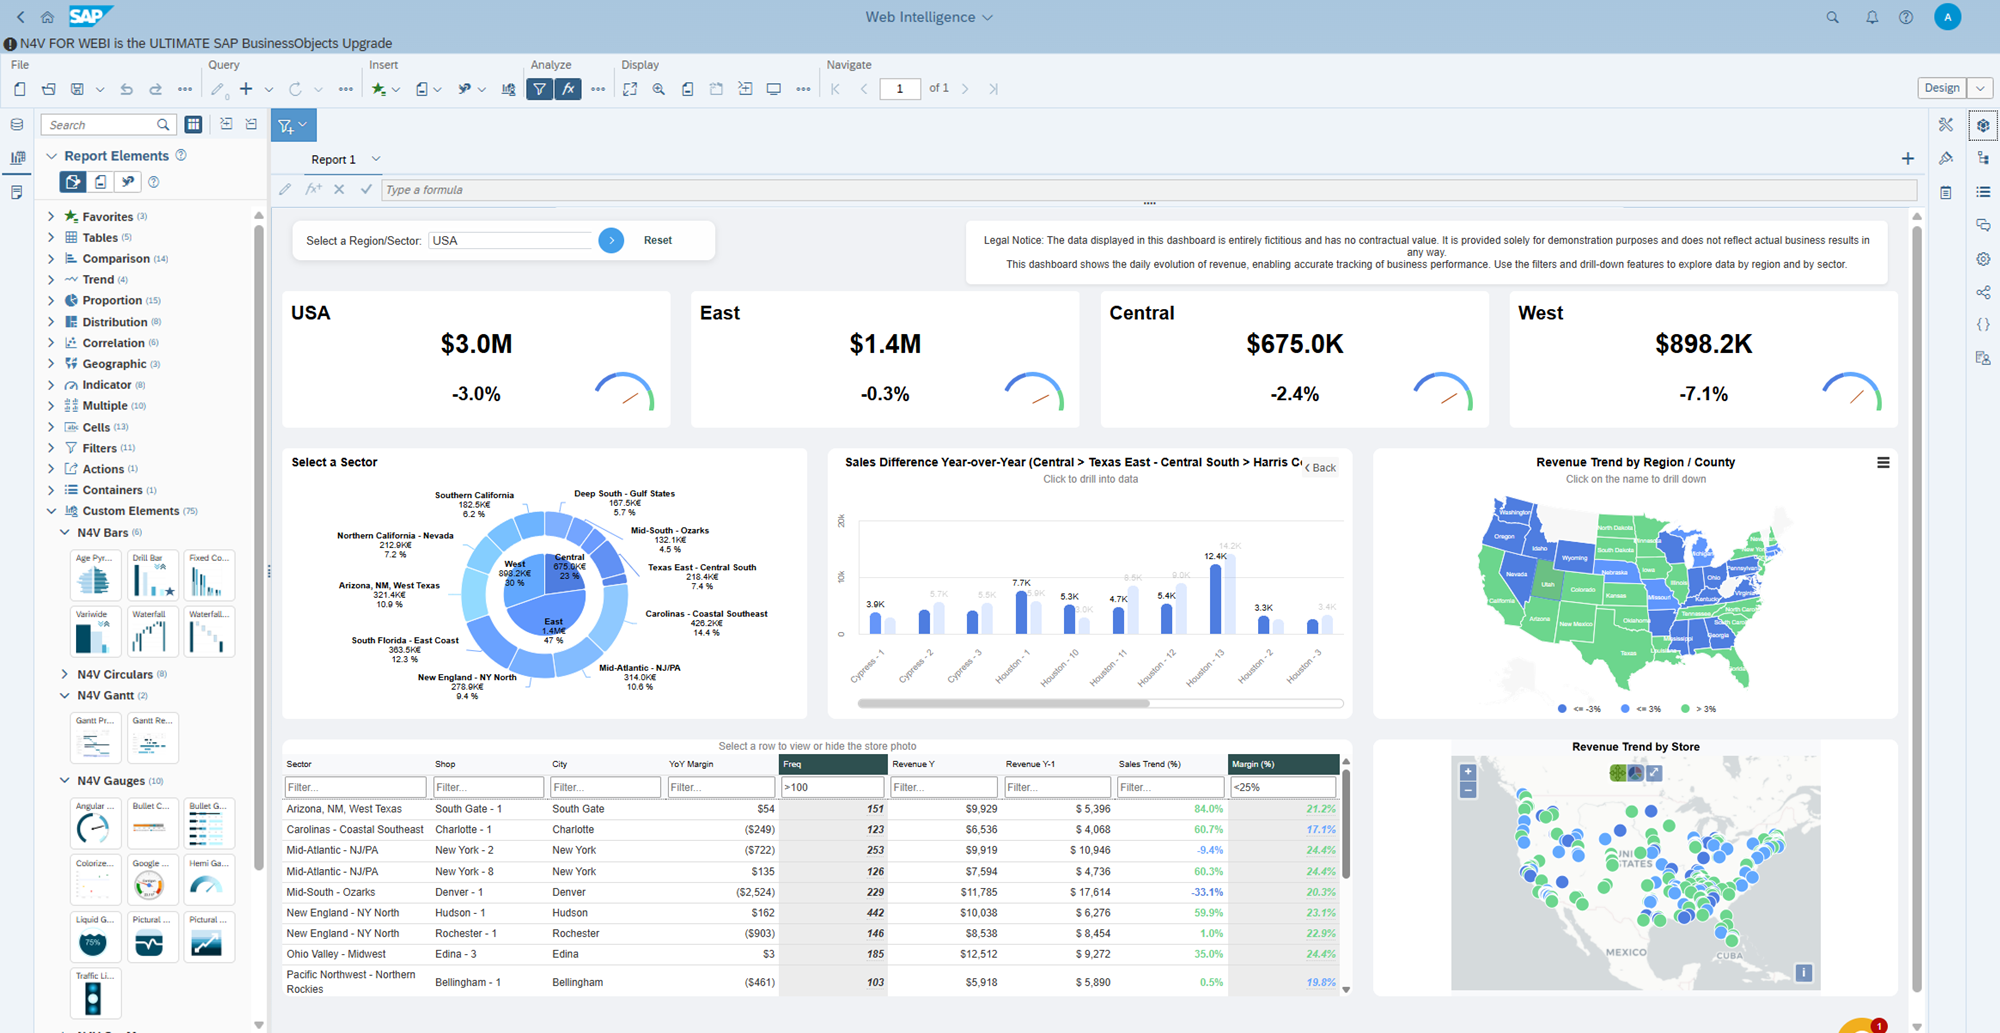Click the Undo icon in the File toolbar
Screen dimensions: 2000x1033
pos(127,88)
